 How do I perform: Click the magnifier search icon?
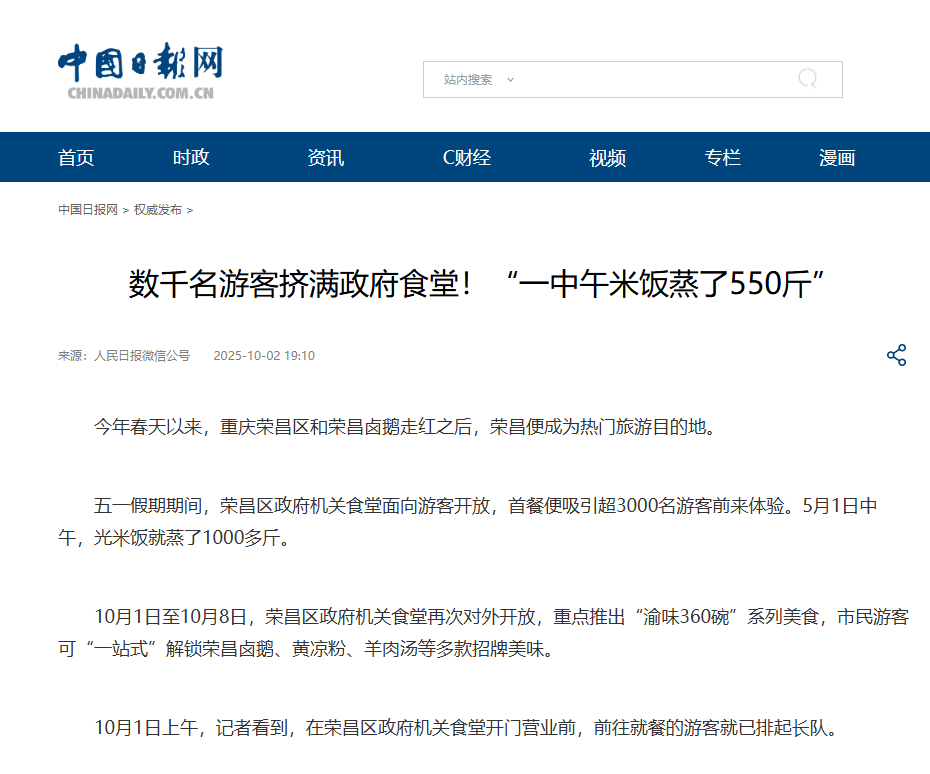[x=807, y=79]
